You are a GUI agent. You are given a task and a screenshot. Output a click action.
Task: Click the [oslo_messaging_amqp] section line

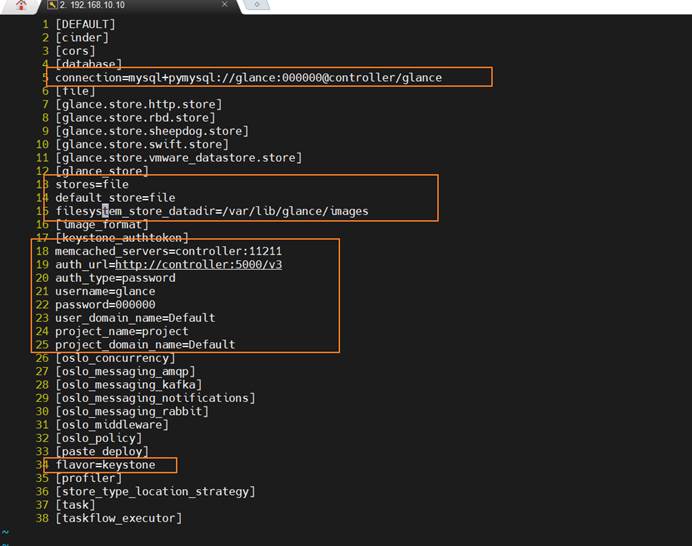tap(125, 371)
